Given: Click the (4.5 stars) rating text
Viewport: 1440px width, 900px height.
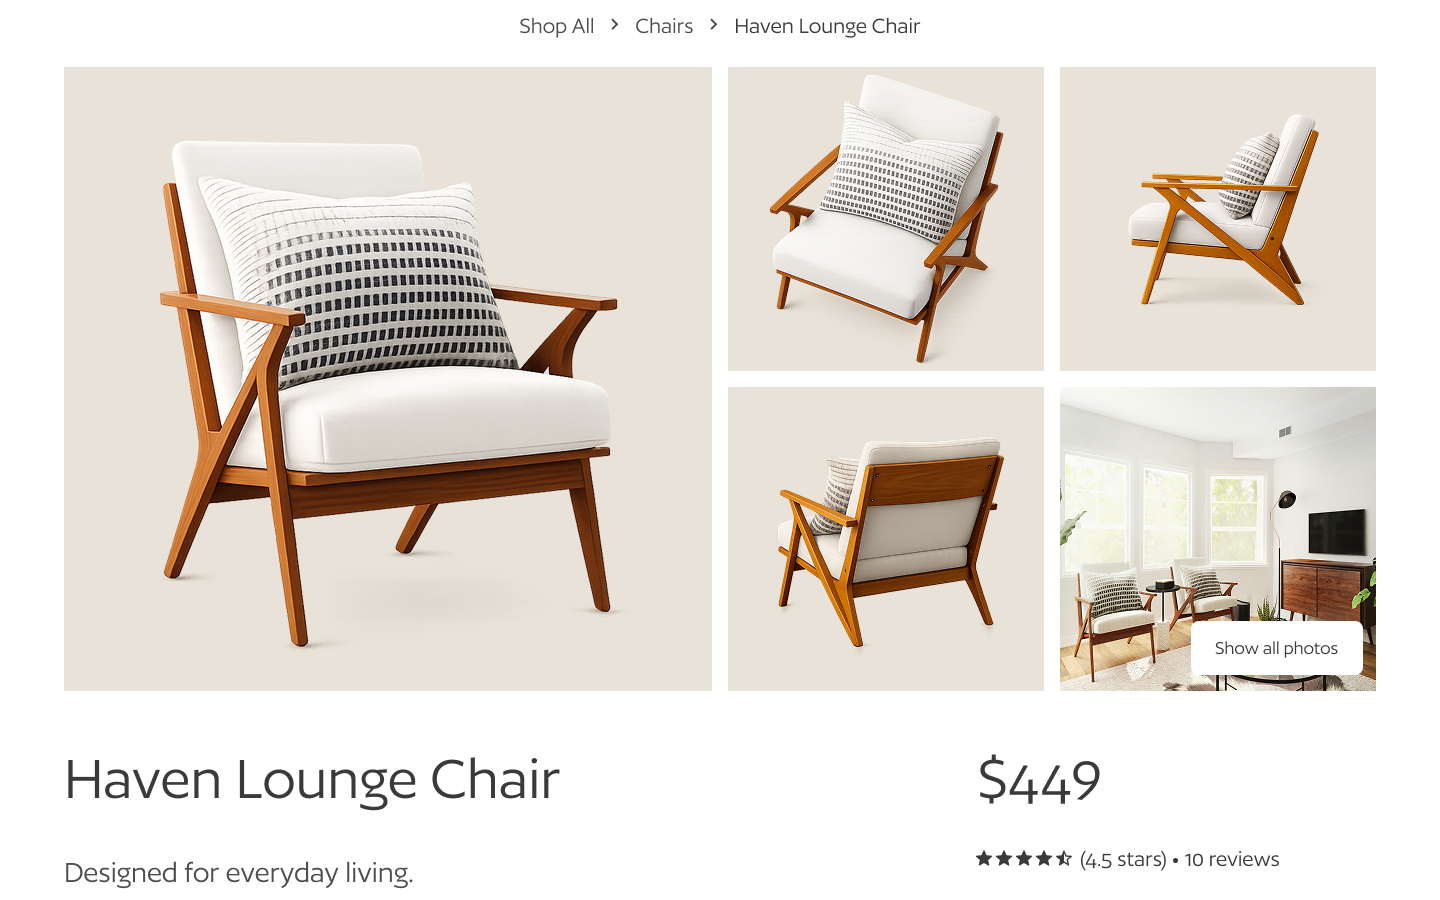Looking at the screenshot, I should pos(1123,859).
